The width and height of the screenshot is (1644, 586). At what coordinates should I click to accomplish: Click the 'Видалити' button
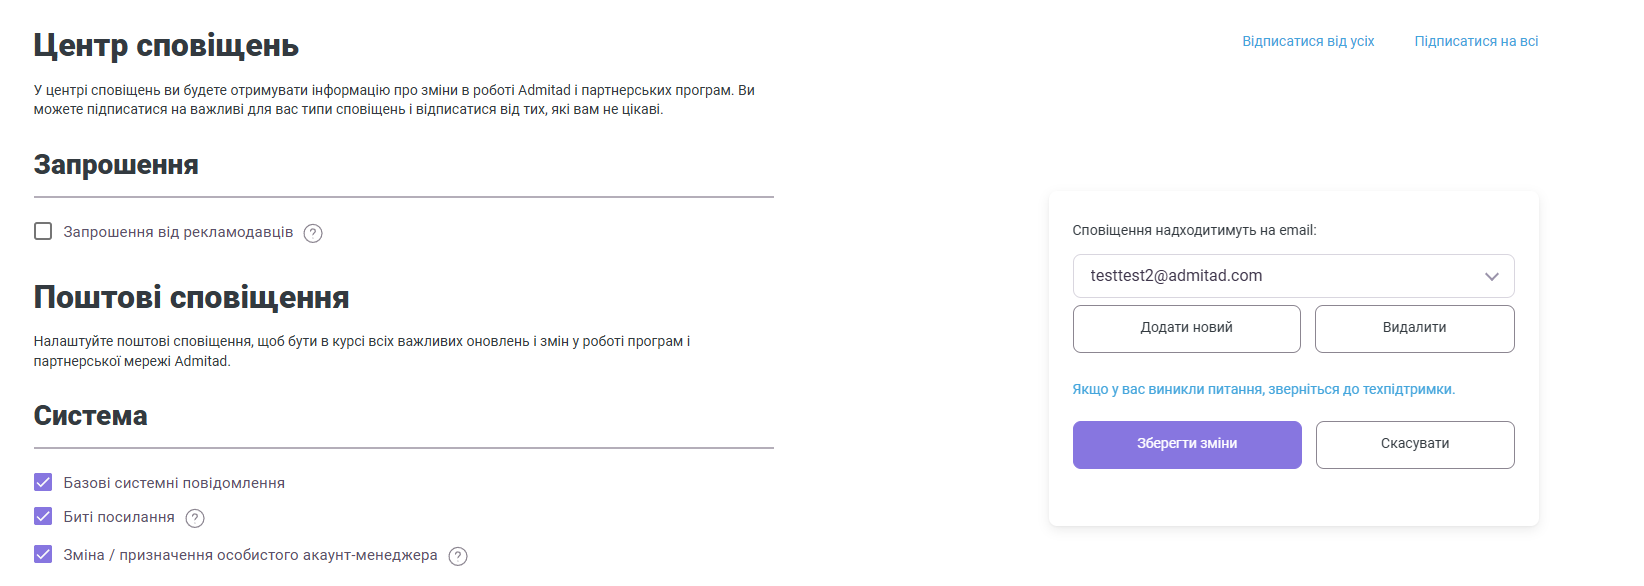(x=1414, y=328)
